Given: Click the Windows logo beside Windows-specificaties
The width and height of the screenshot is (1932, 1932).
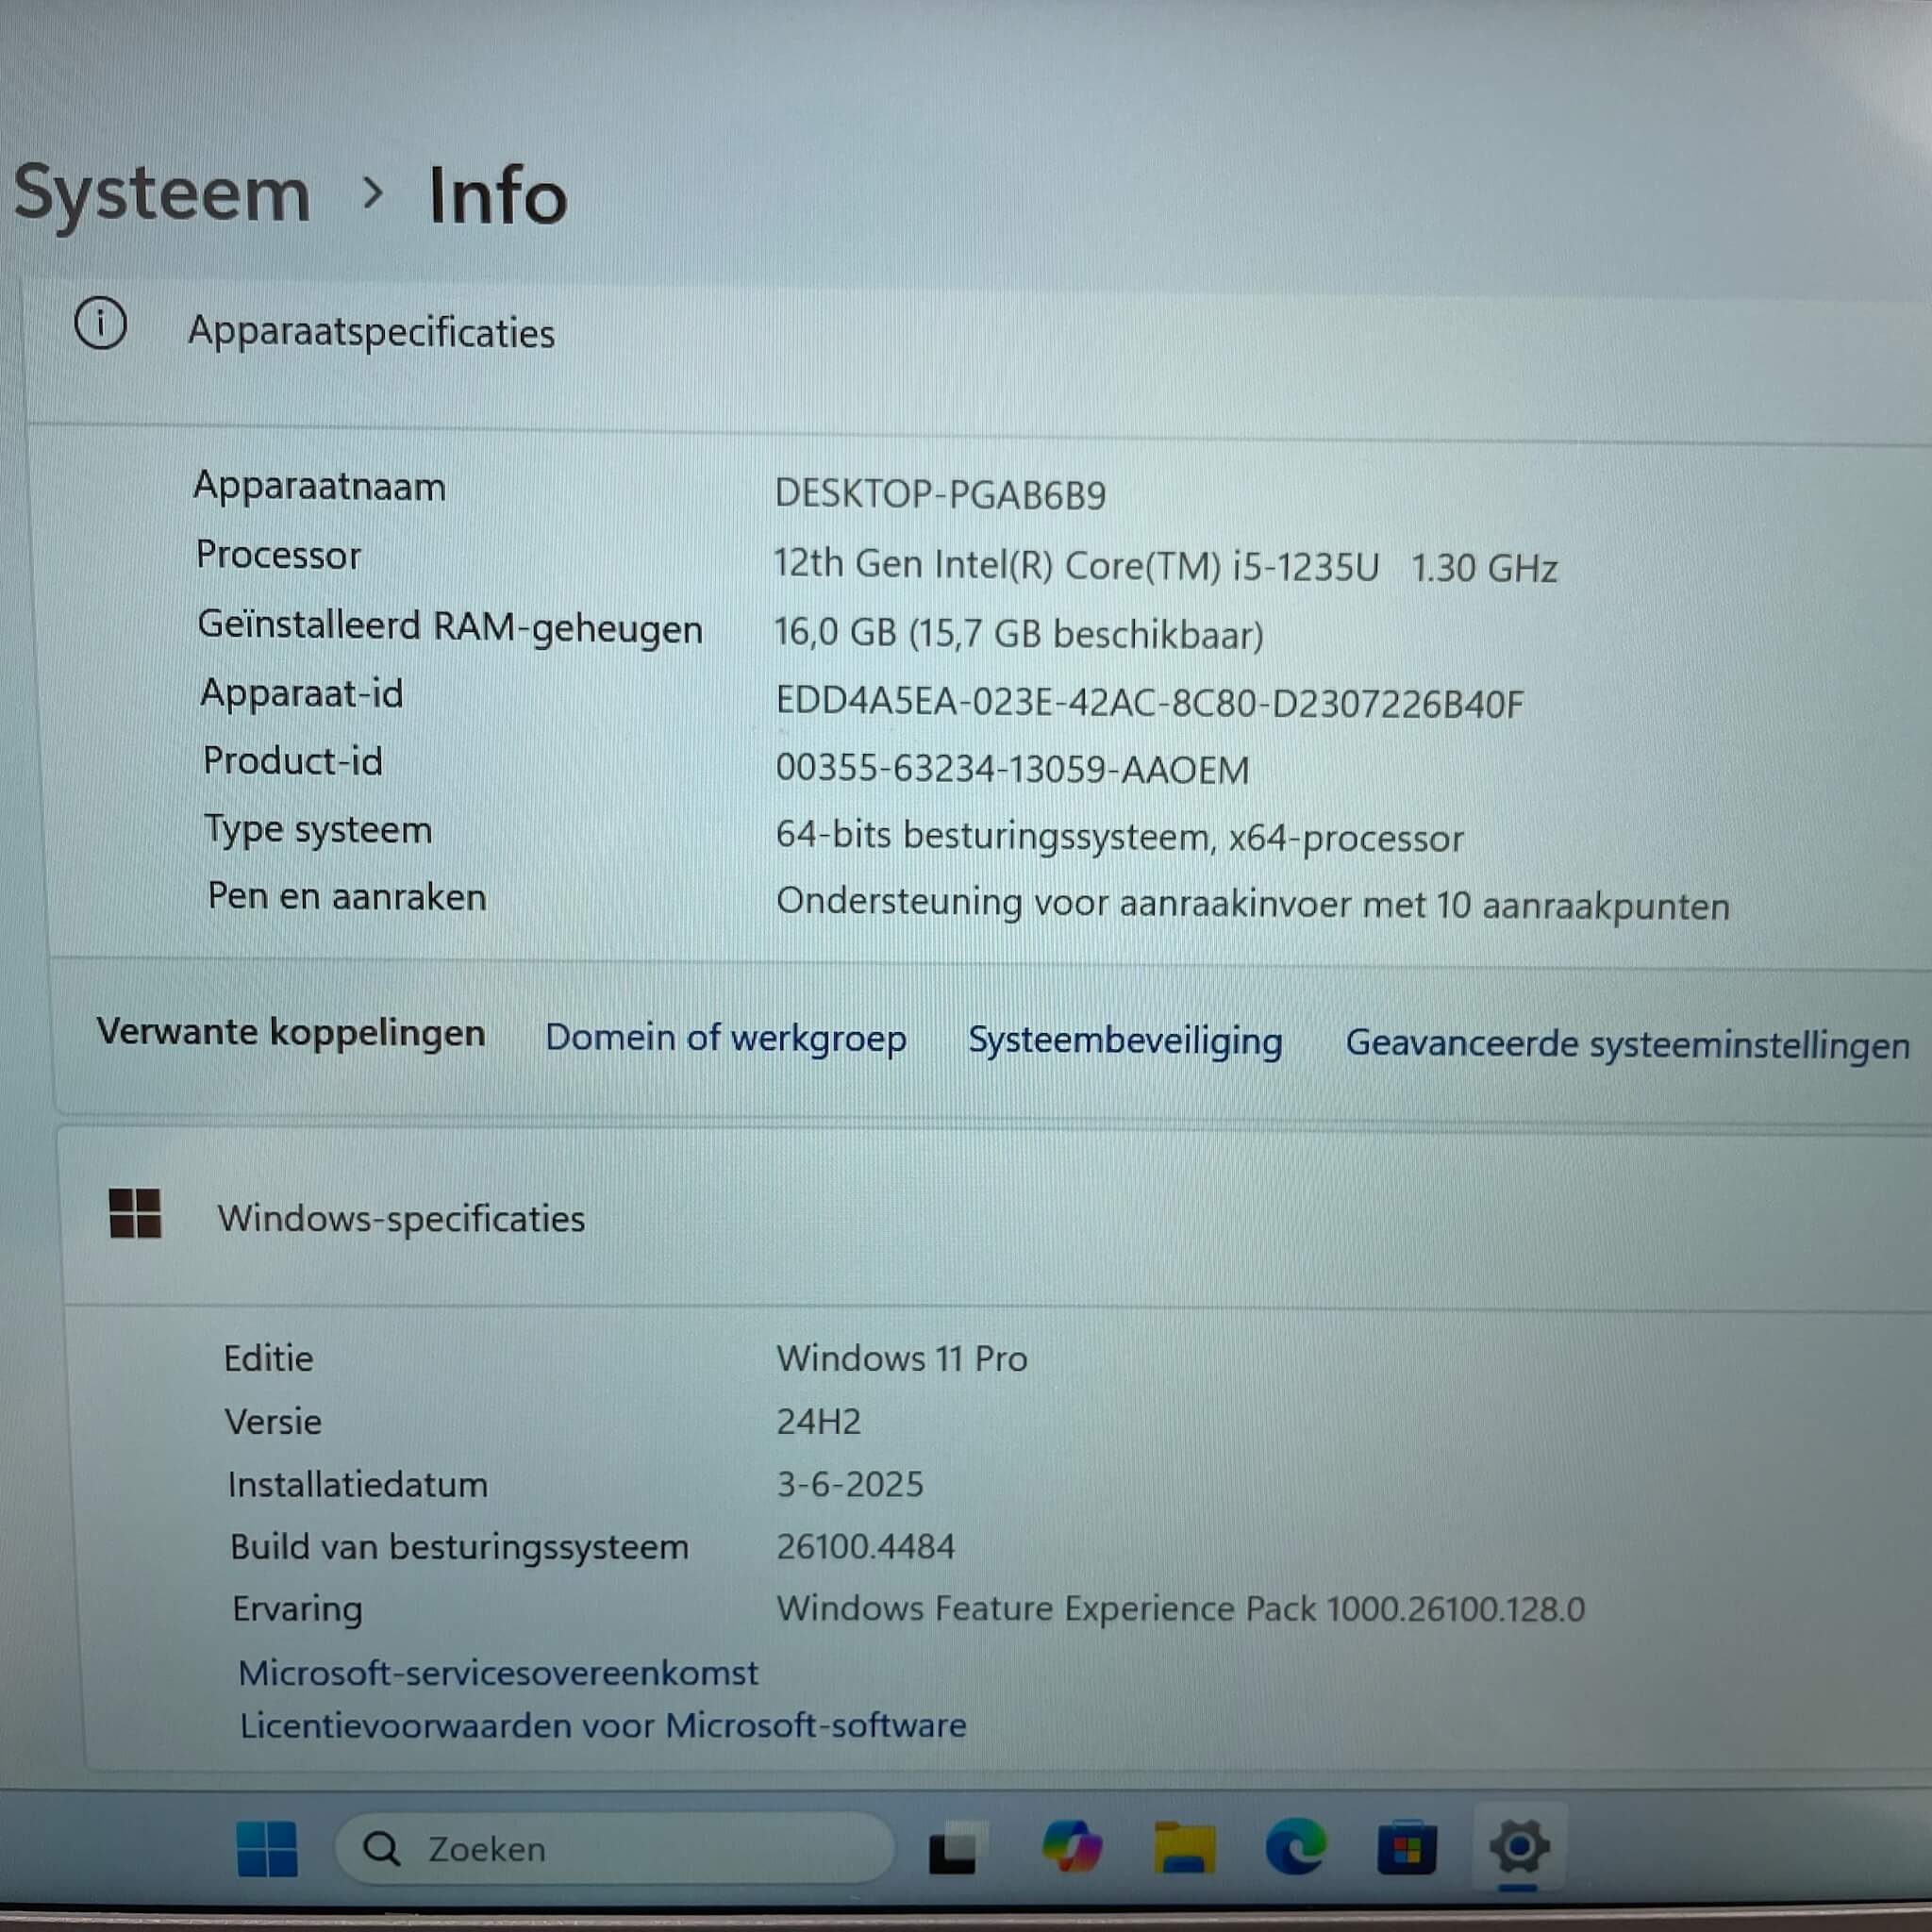Looking at the screenshot, I should tap(135, 1213).
